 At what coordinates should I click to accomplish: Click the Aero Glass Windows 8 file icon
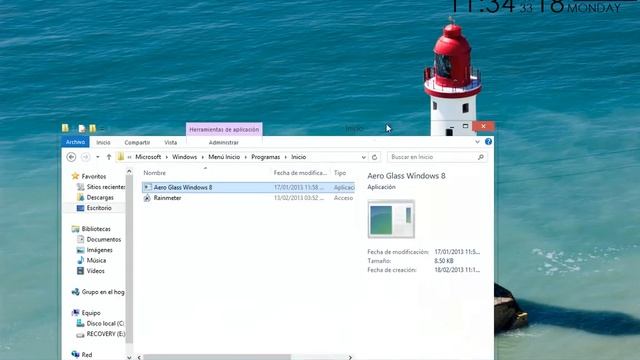[147, 187]
